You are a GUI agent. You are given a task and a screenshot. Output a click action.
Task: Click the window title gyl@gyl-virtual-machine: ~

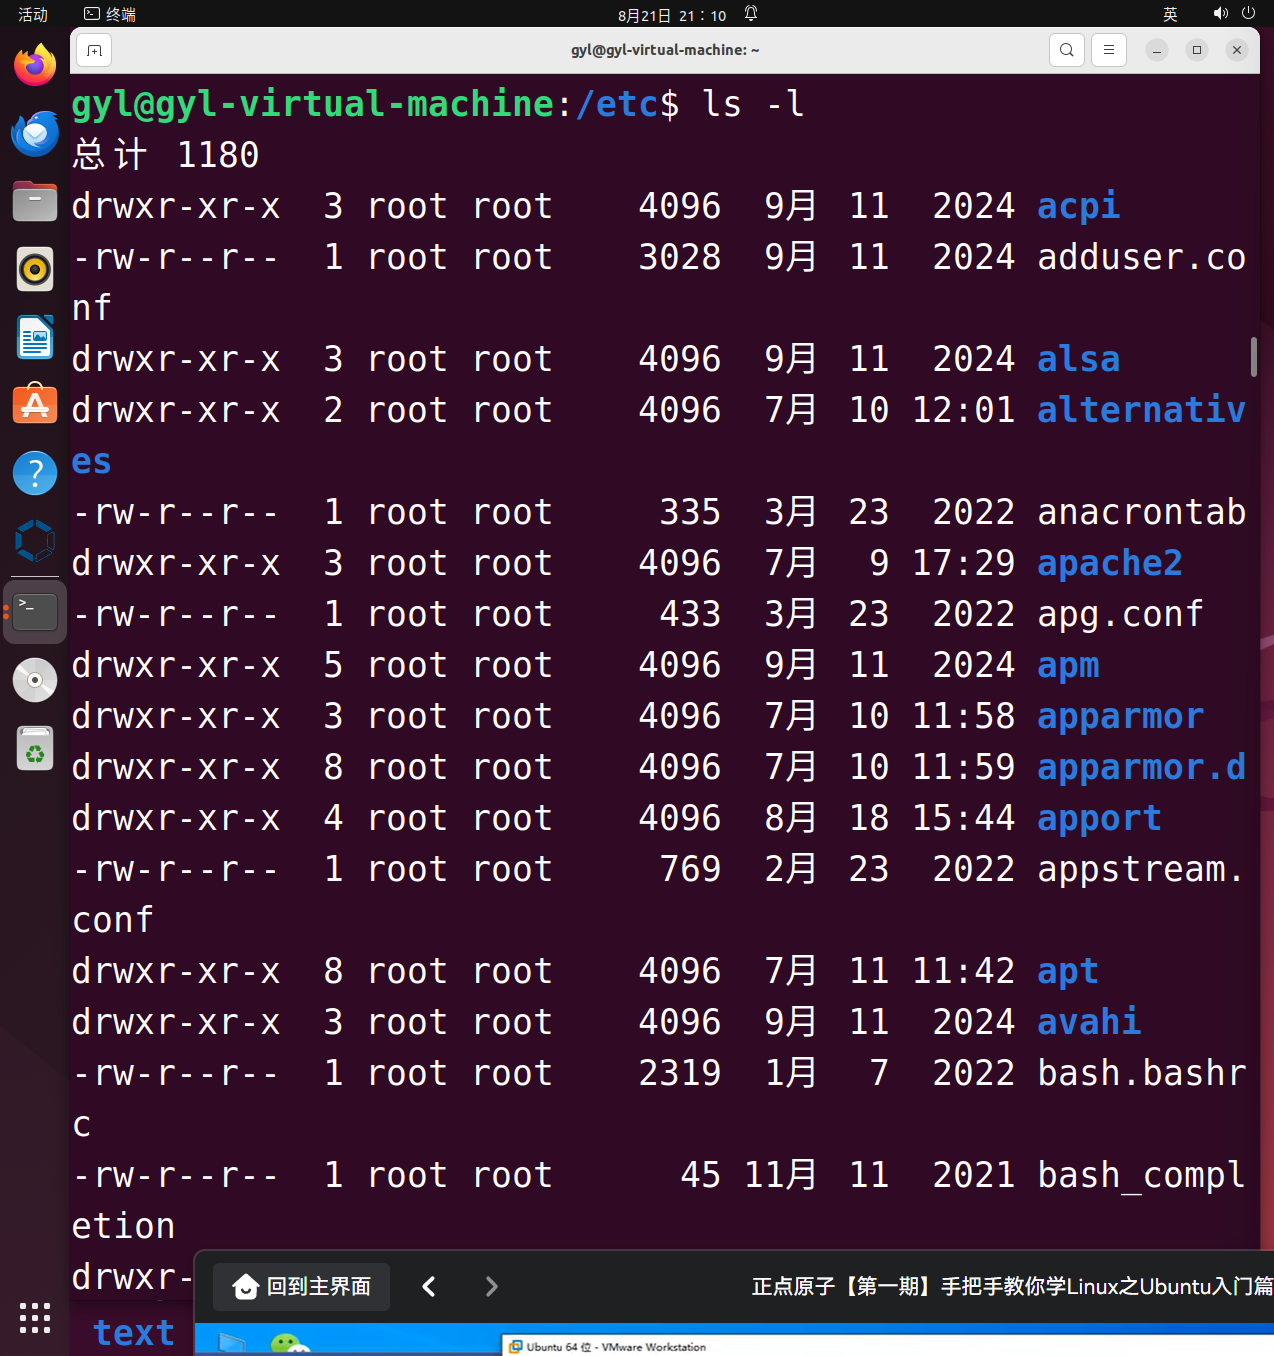(665, 50)
